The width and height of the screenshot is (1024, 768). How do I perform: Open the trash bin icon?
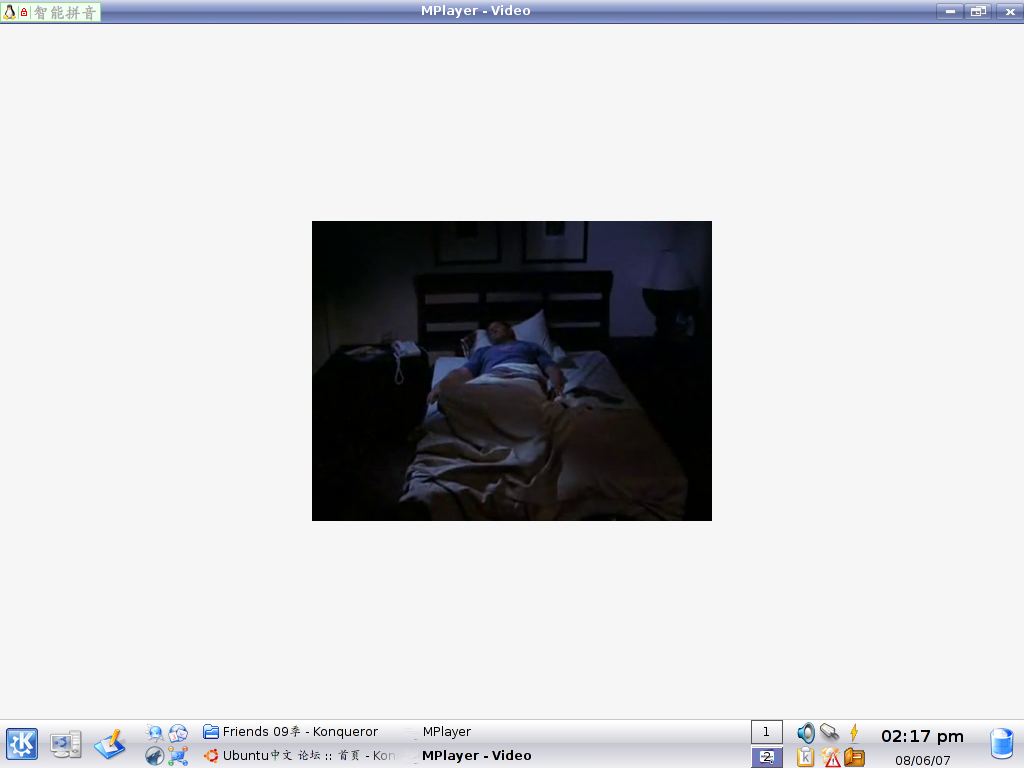(x=1002, y=744)
